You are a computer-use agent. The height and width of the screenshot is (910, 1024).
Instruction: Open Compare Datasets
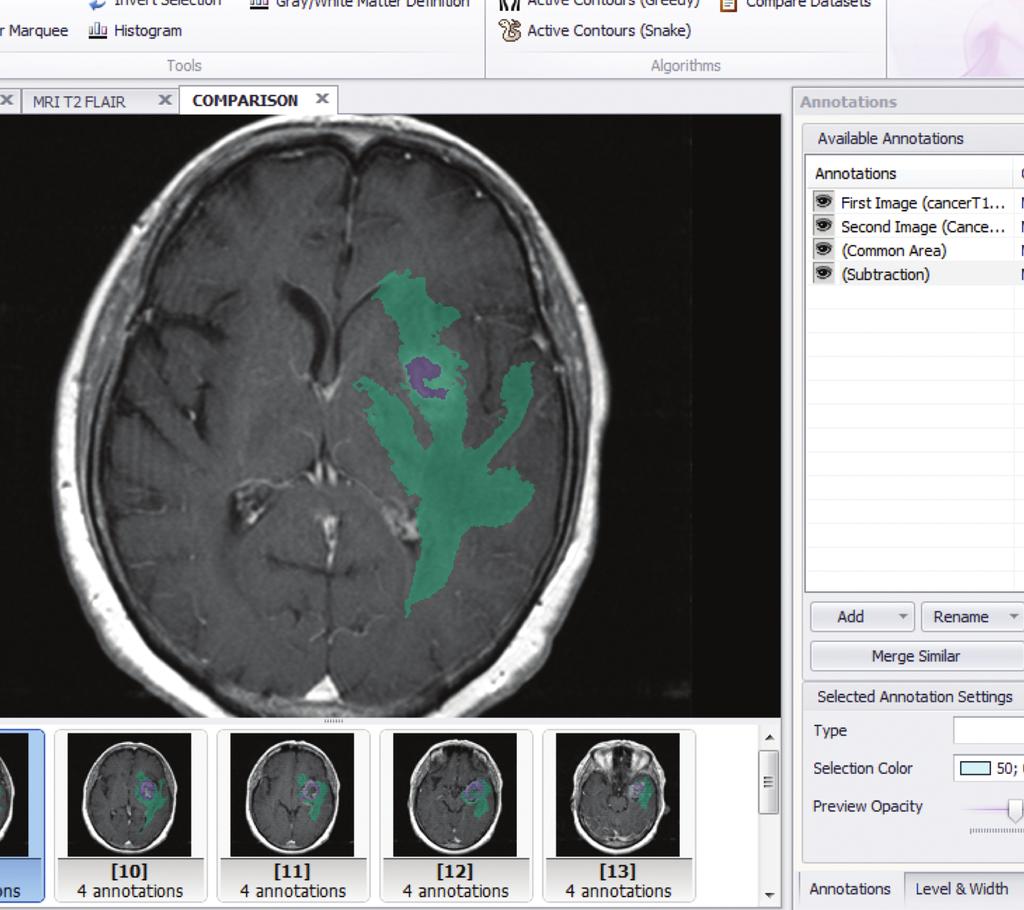pos(795,3)
